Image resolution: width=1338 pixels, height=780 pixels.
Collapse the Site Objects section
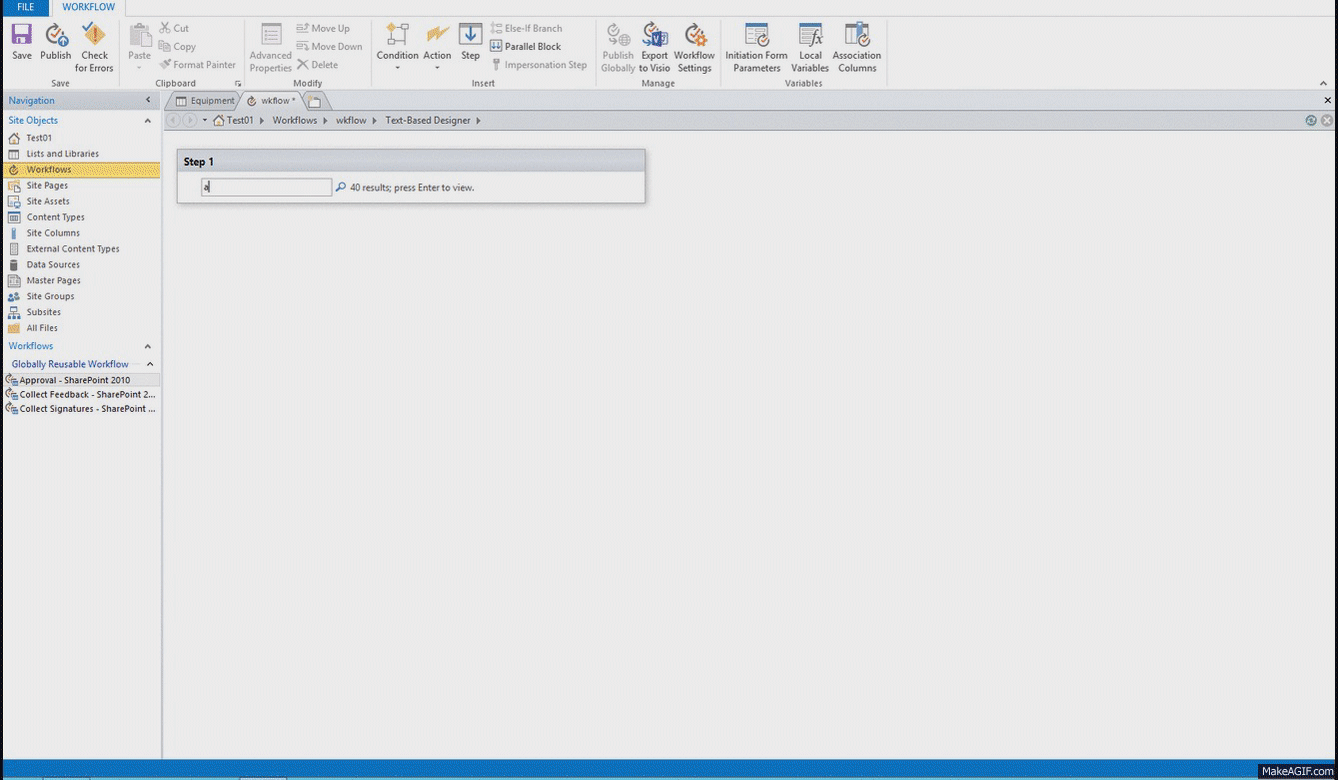click(148, 121)
